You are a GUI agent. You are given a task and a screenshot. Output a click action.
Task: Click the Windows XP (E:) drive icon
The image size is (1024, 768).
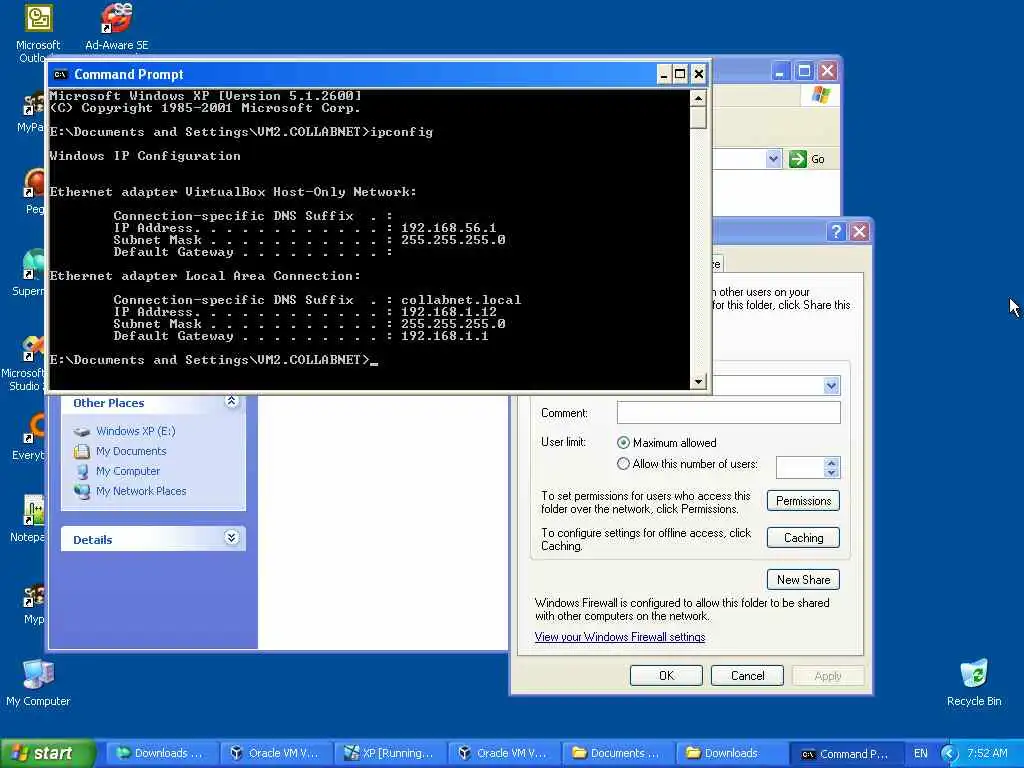(82, 432)
